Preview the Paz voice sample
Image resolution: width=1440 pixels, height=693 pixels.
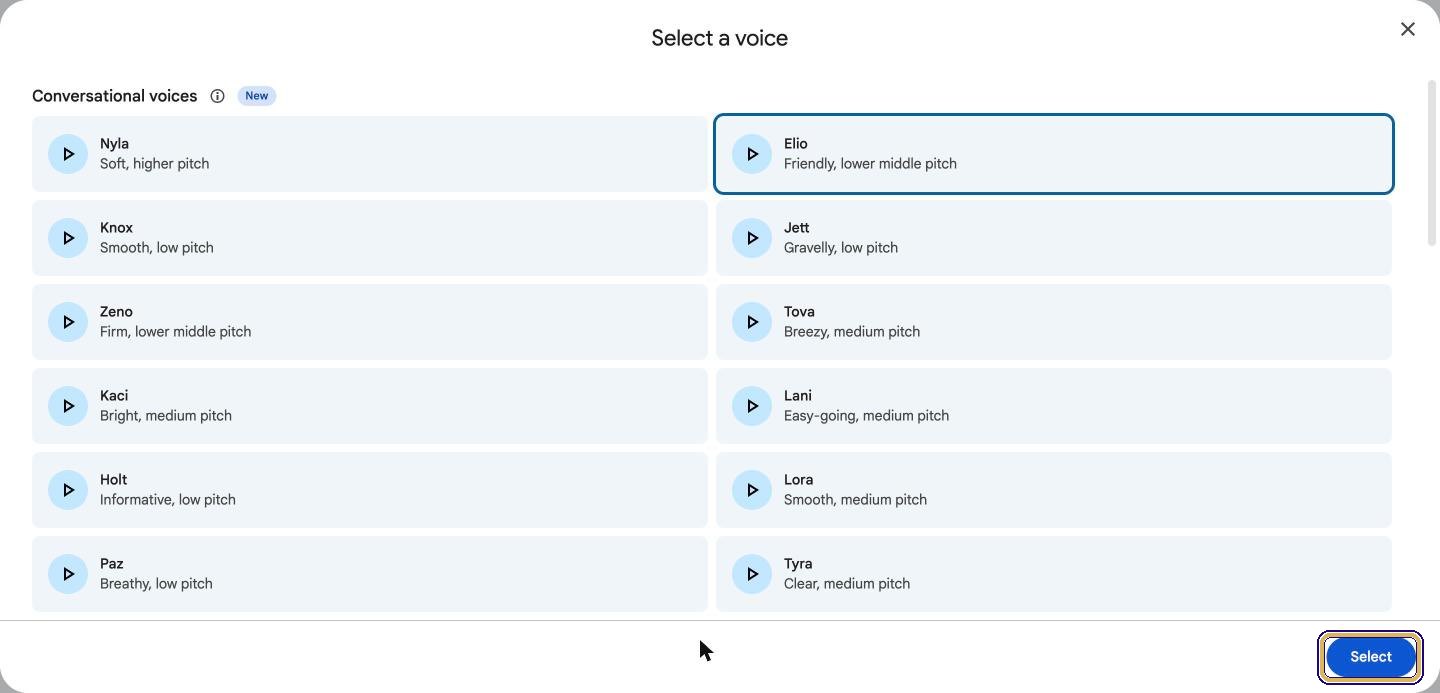tap(68, 574)
